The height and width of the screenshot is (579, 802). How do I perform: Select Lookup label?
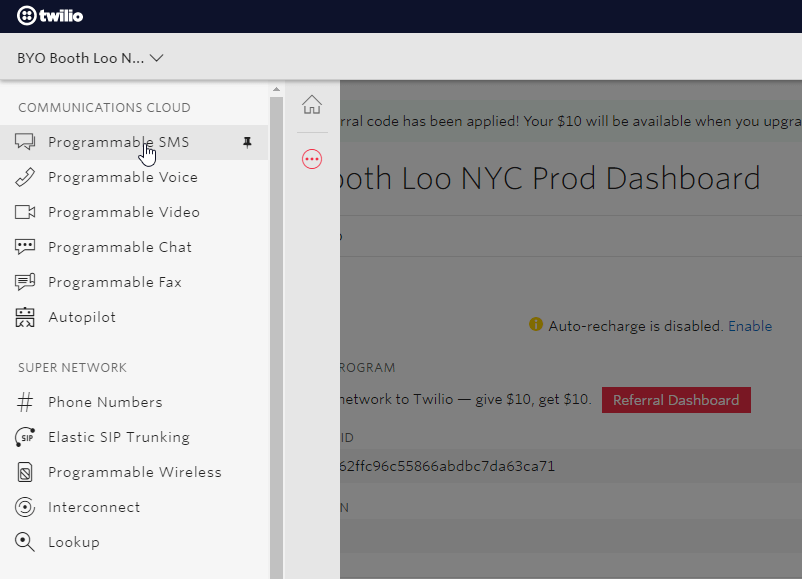pos(74,542)
